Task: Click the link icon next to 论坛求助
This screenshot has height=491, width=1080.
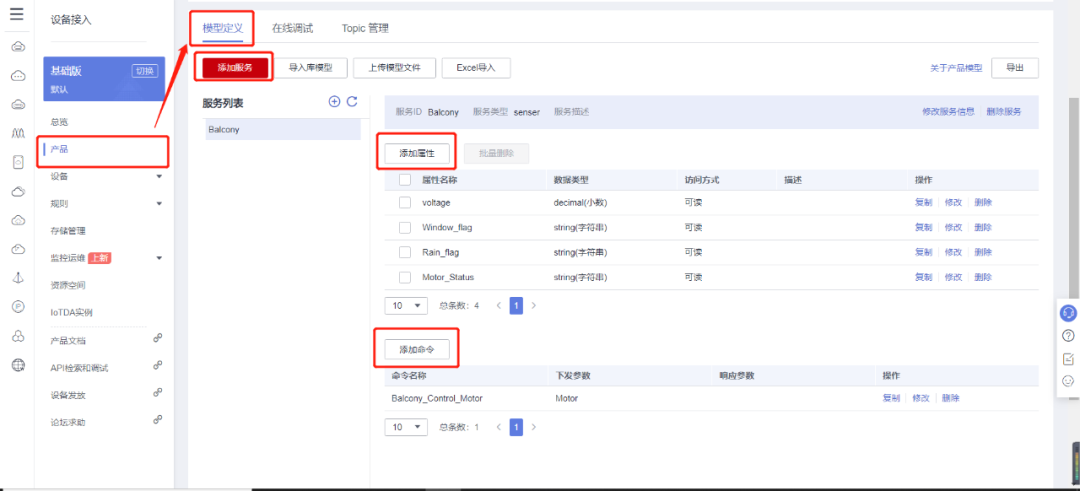Action: click(x=158, y=419)
